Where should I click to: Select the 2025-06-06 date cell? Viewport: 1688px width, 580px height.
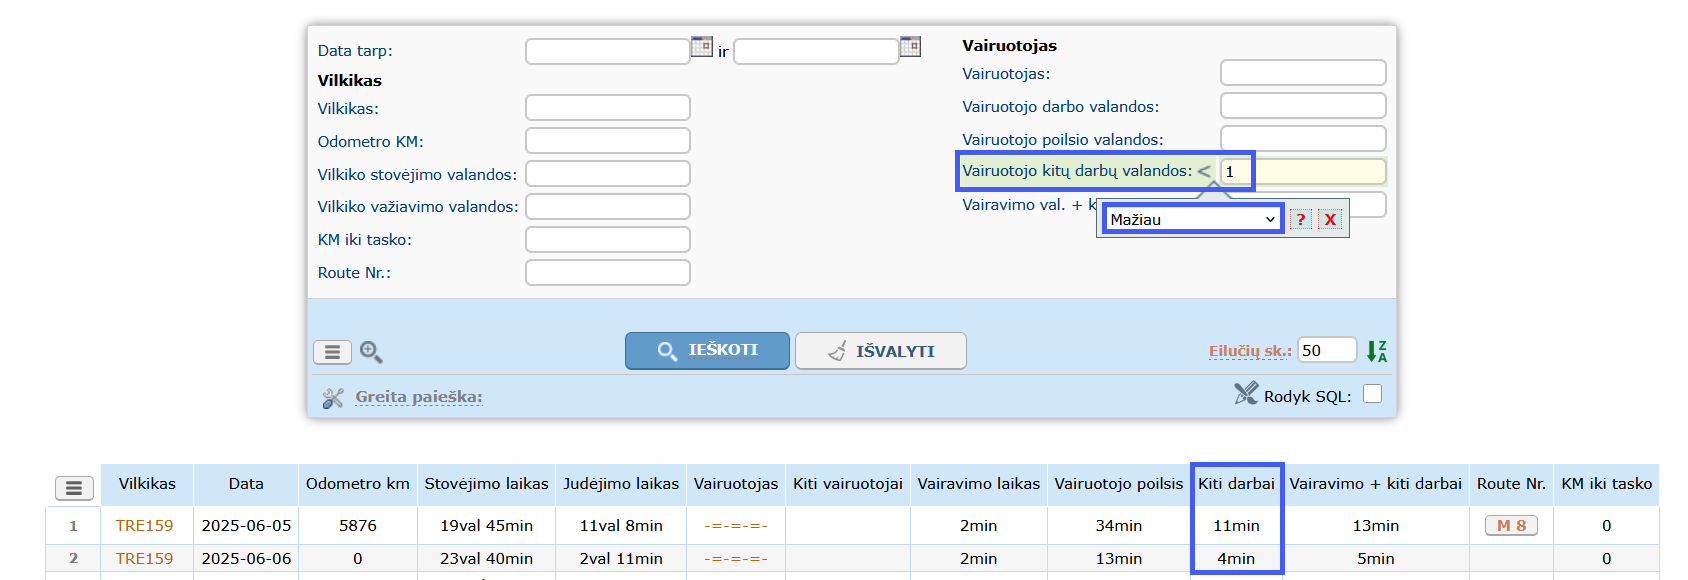click(x=246, y=558)
